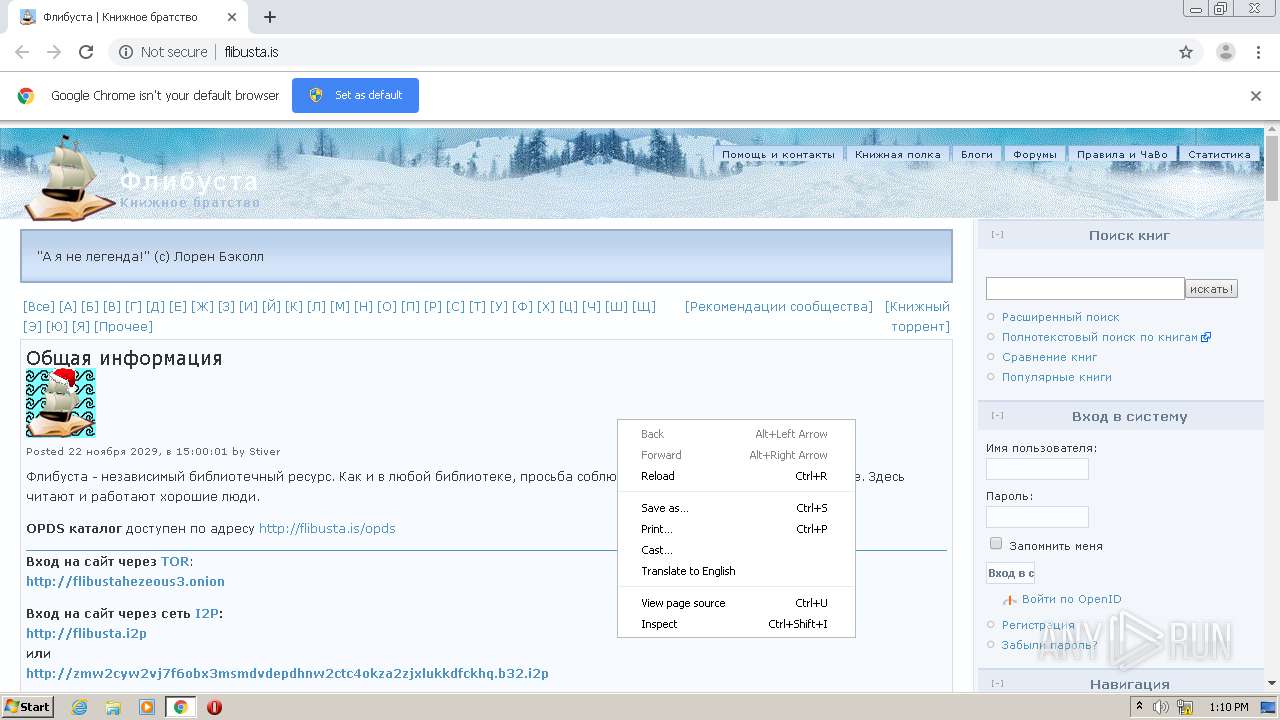This screenshot has width=1280, height=720.
Task: Open site info next to Not secure
Action: [126, 52]
